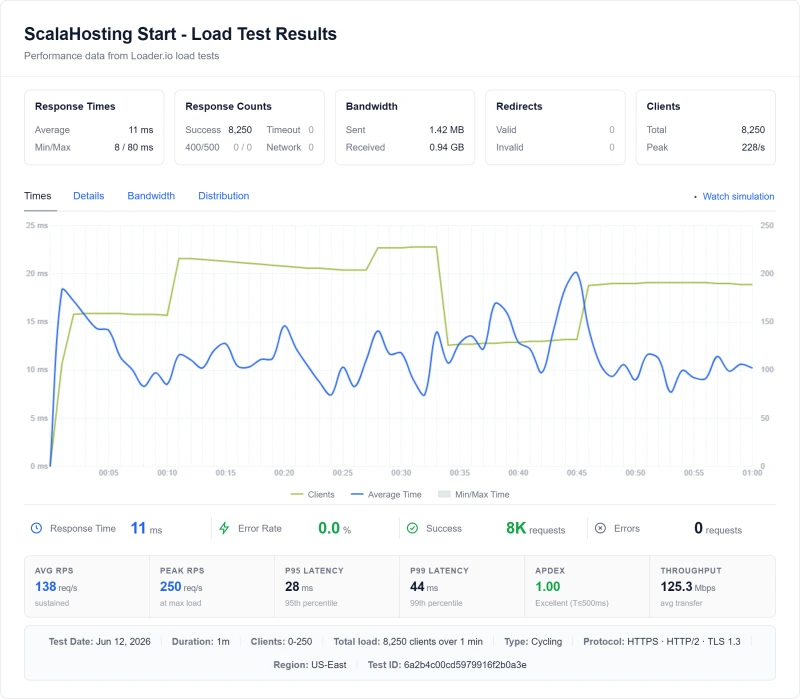Screen dimensions: 800x699
Task: Click the 250 right-axis clients label
Action: pos(767,225)
